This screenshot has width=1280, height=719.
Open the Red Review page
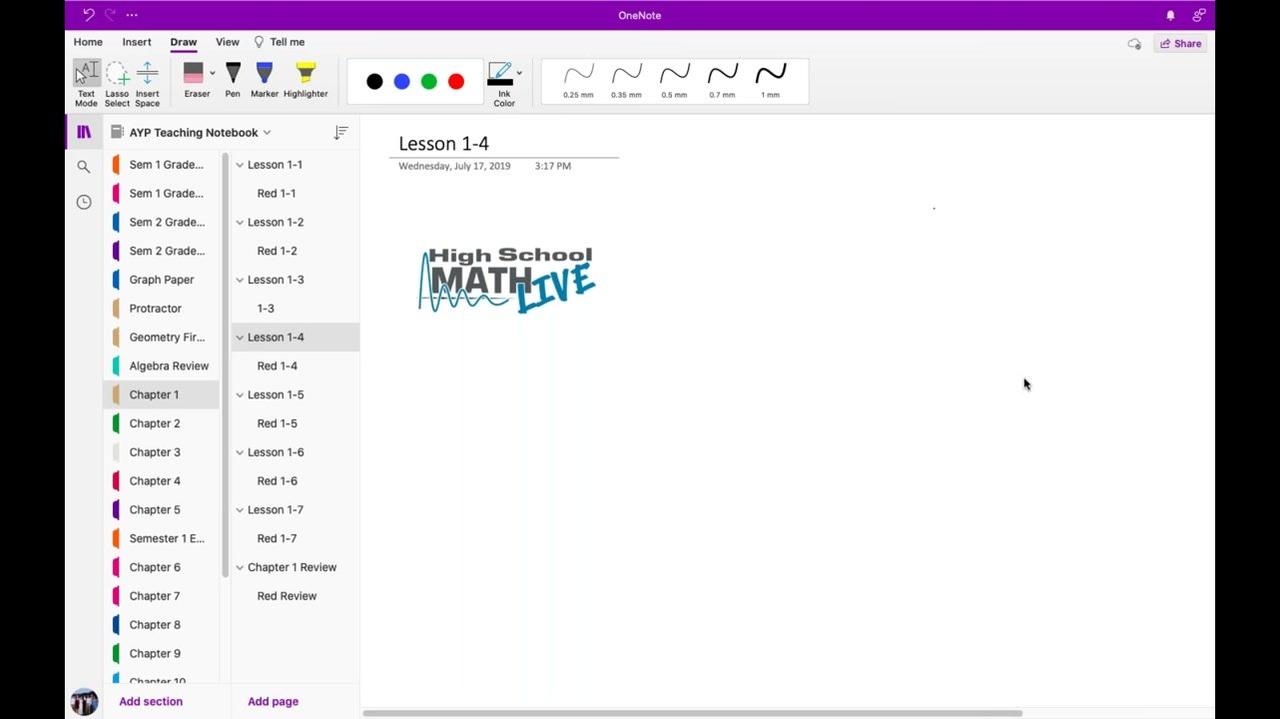pos(295,596)
